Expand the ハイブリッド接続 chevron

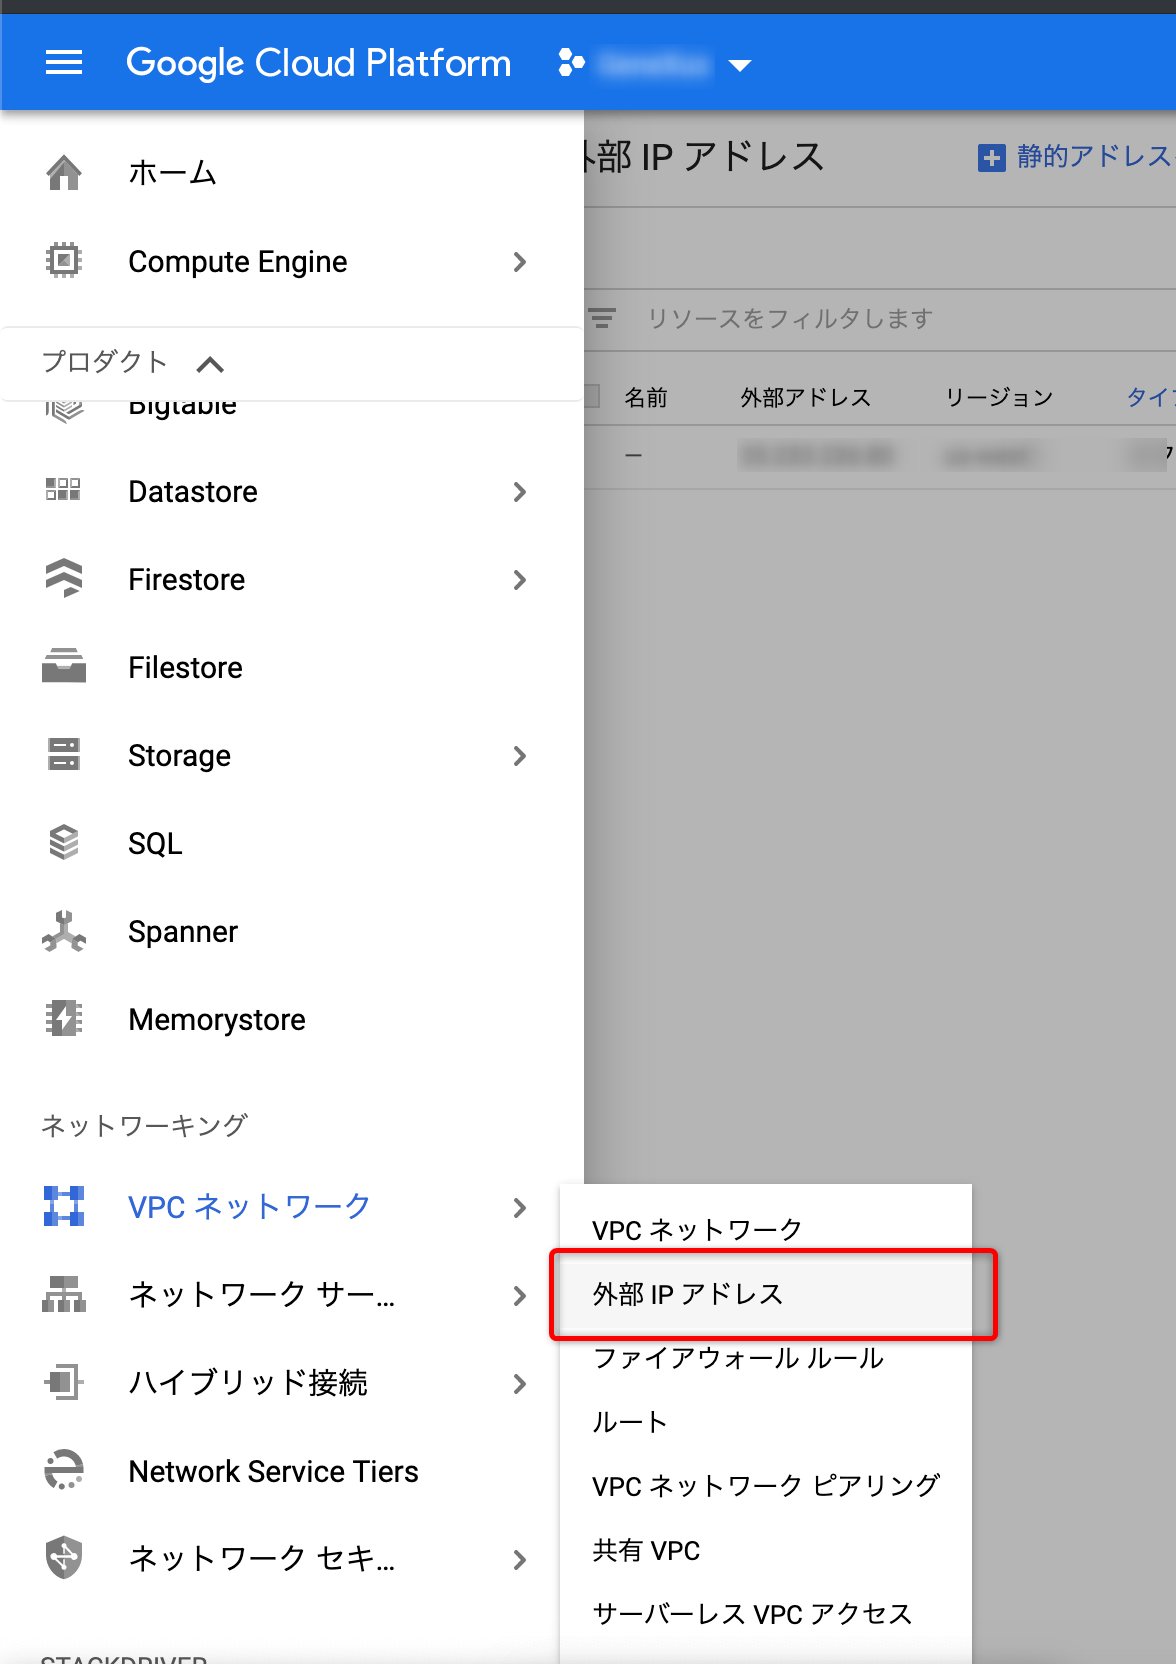519,1384
